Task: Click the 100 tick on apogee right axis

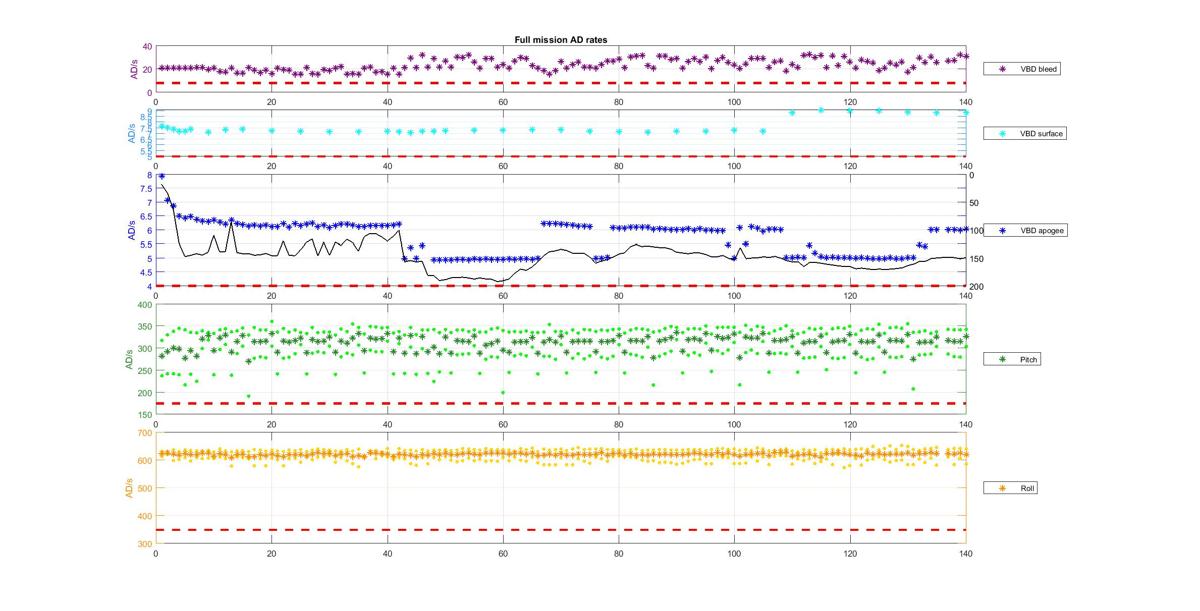Action: coord(977,231)
